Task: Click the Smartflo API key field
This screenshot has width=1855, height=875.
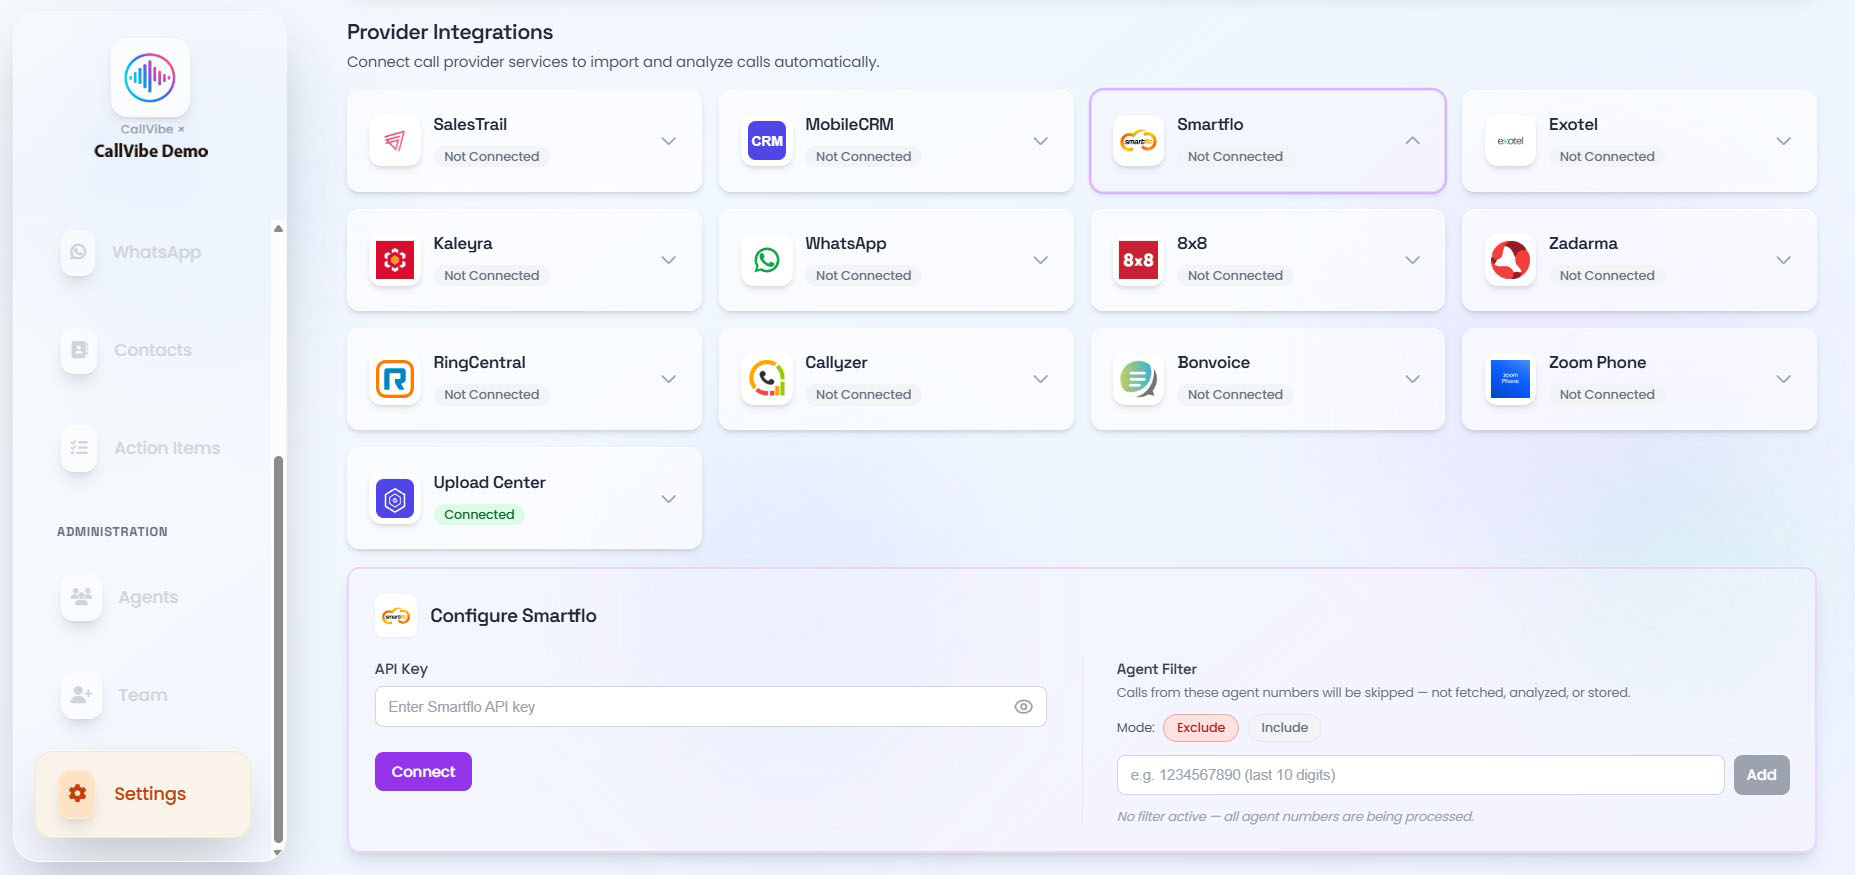Action: [x=710, y=707]
